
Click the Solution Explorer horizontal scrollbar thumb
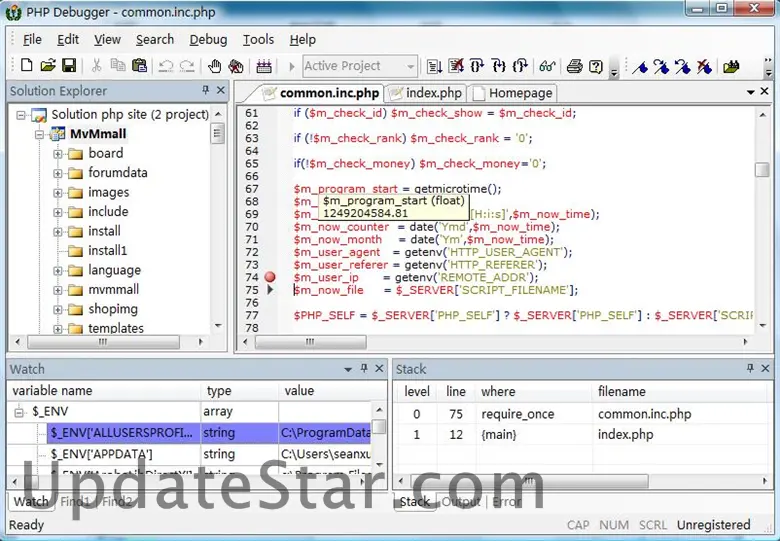pos(103,342)
